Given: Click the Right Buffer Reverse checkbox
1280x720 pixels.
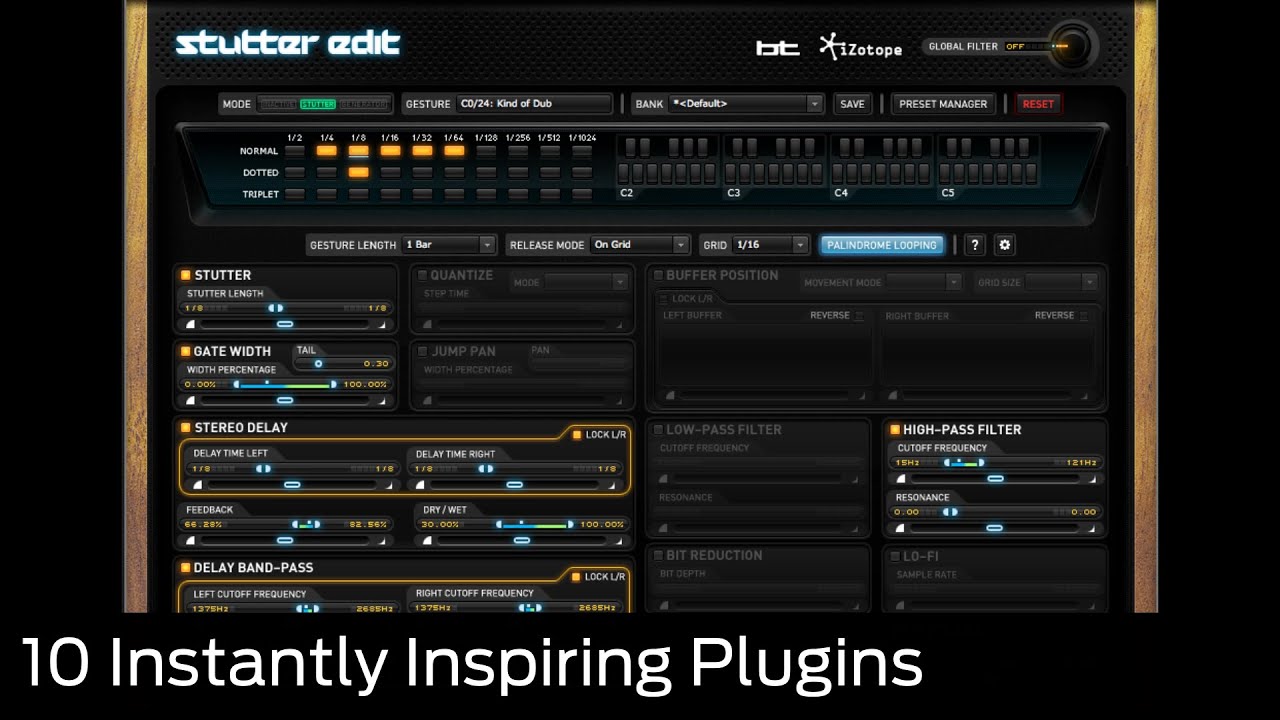Looking at the screenshot, I should click(1083, 316).
